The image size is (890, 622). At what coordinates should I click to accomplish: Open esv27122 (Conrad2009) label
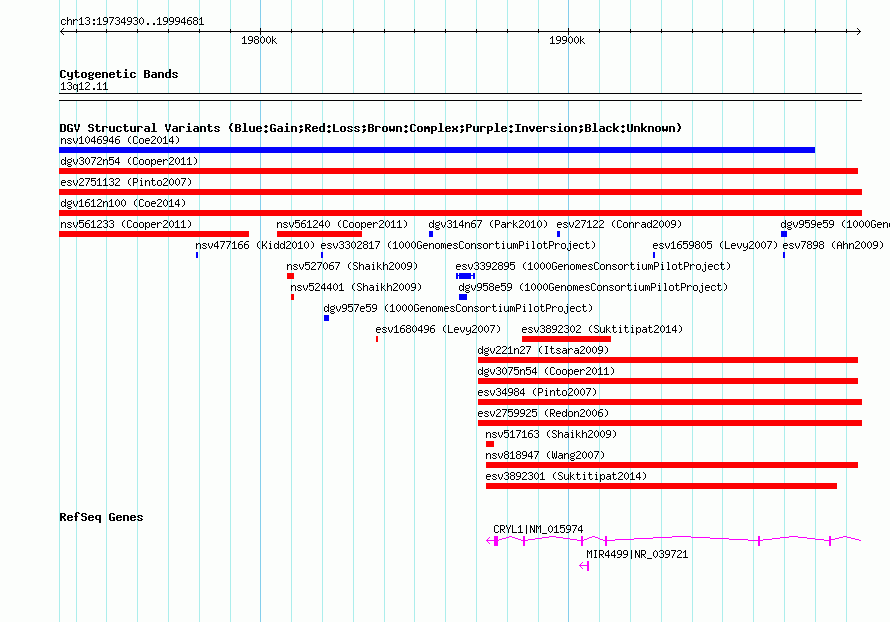coord(619,224)
